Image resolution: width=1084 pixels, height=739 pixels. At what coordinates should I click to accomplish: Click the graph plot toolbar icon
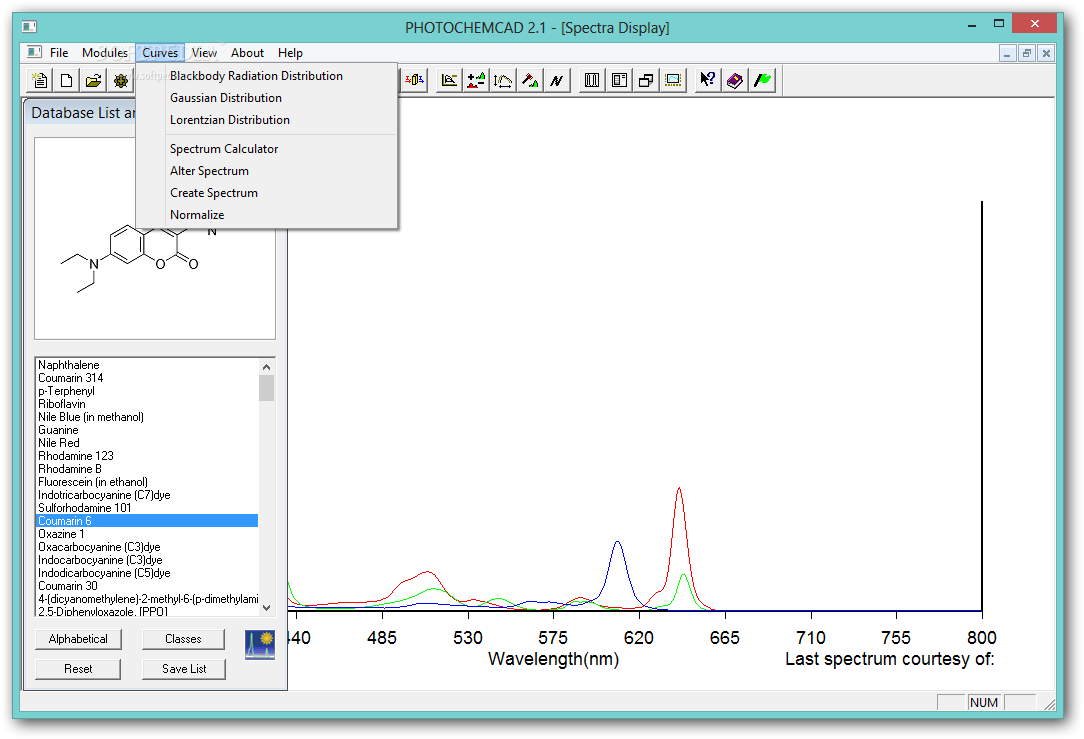449,80
